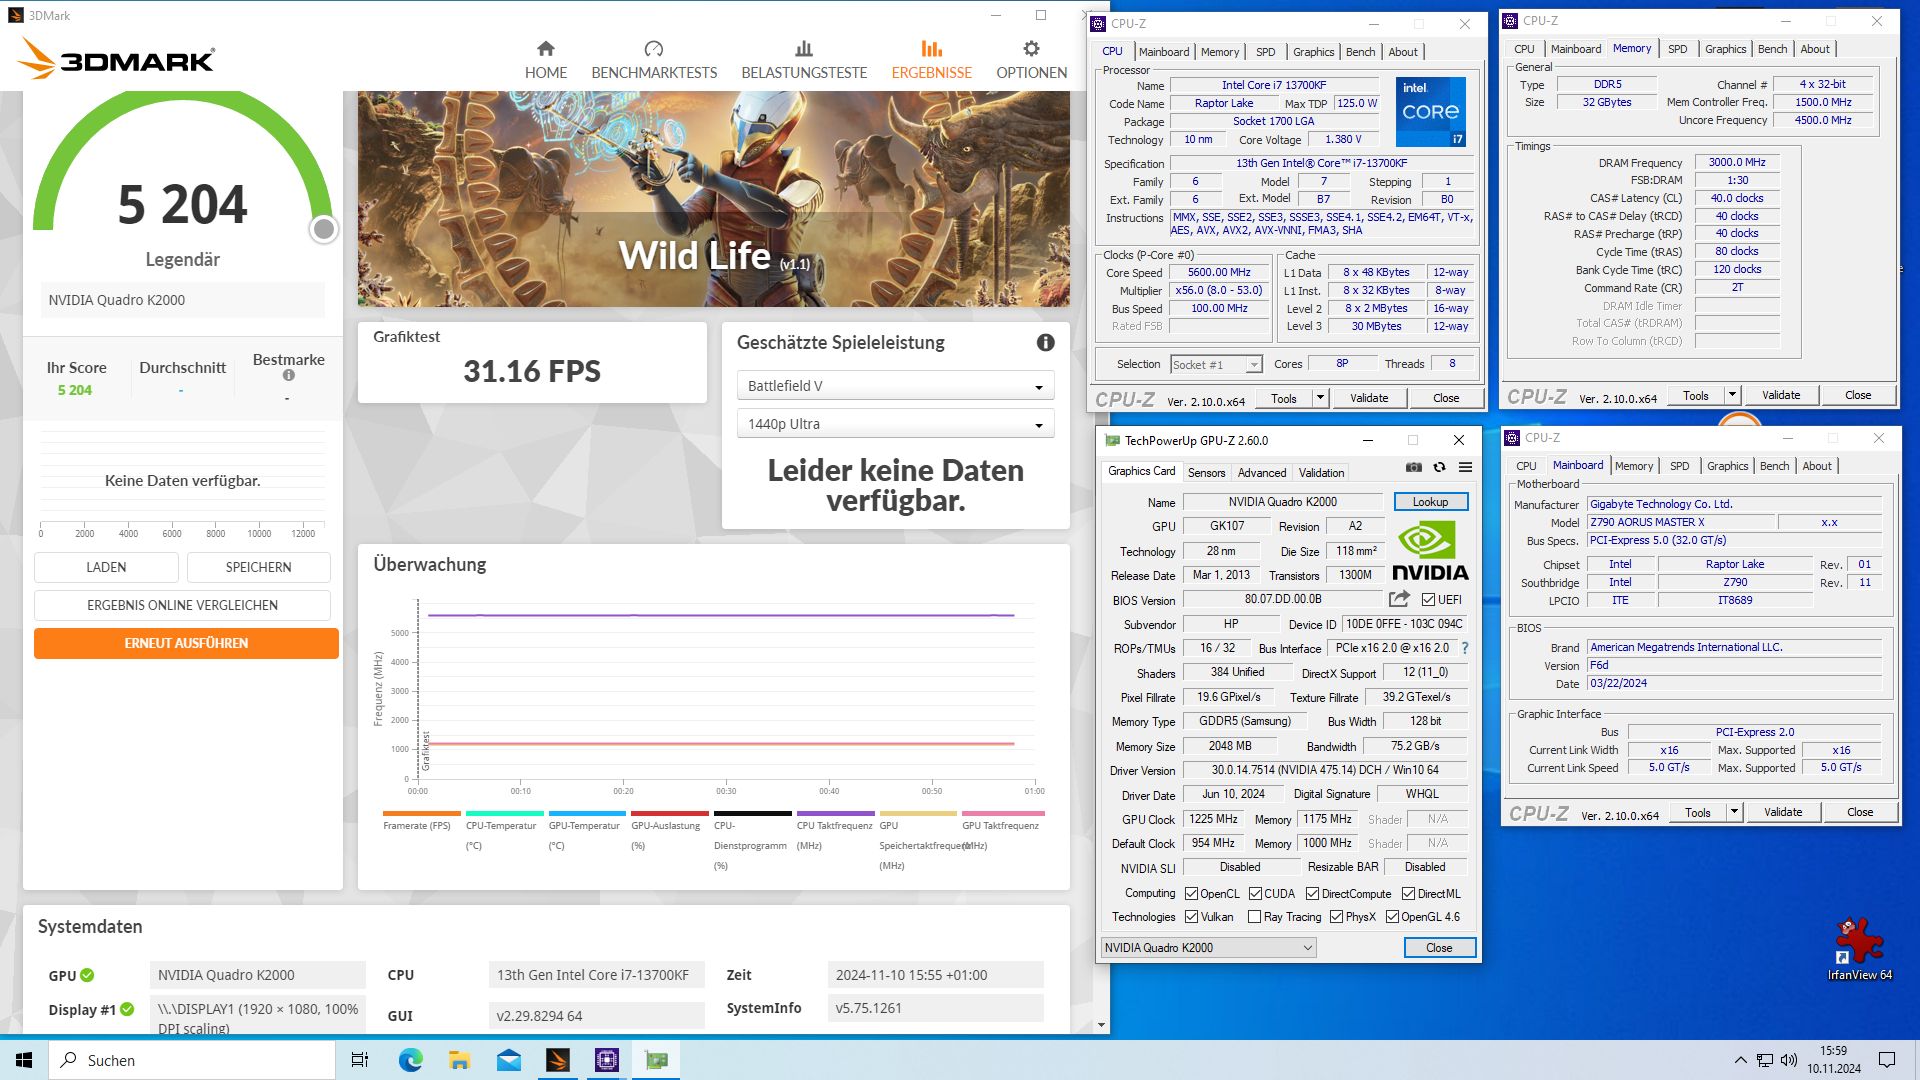The image size is (1920, 1080).
Task: Toggle the Vulkan checkbox
Action: (x=1191, y=917)
